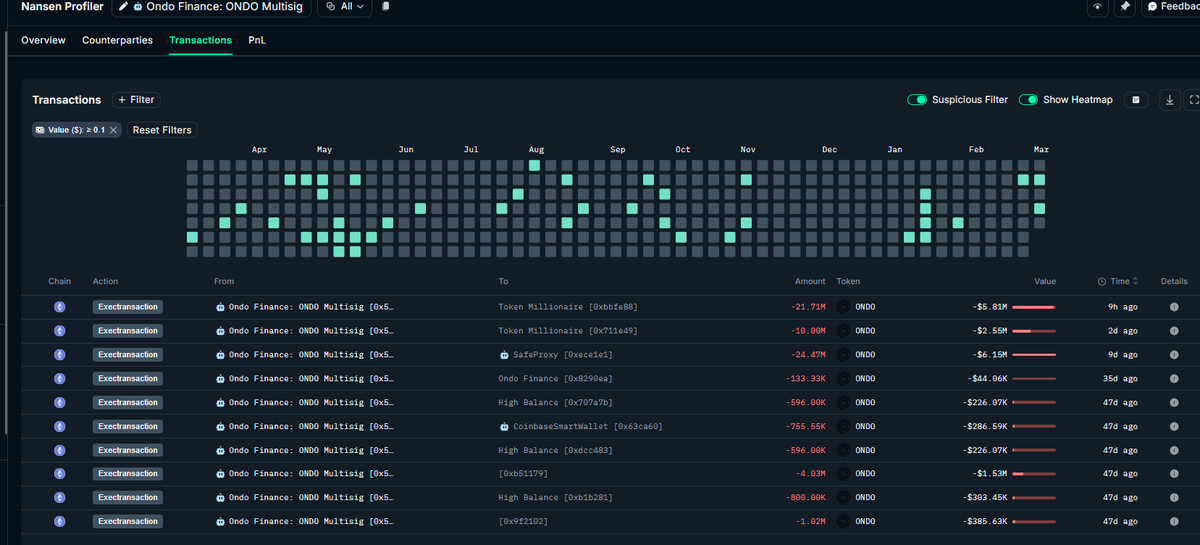Click the Nansen Profiler title
The image size is (1200, 545).
(62, 6)
